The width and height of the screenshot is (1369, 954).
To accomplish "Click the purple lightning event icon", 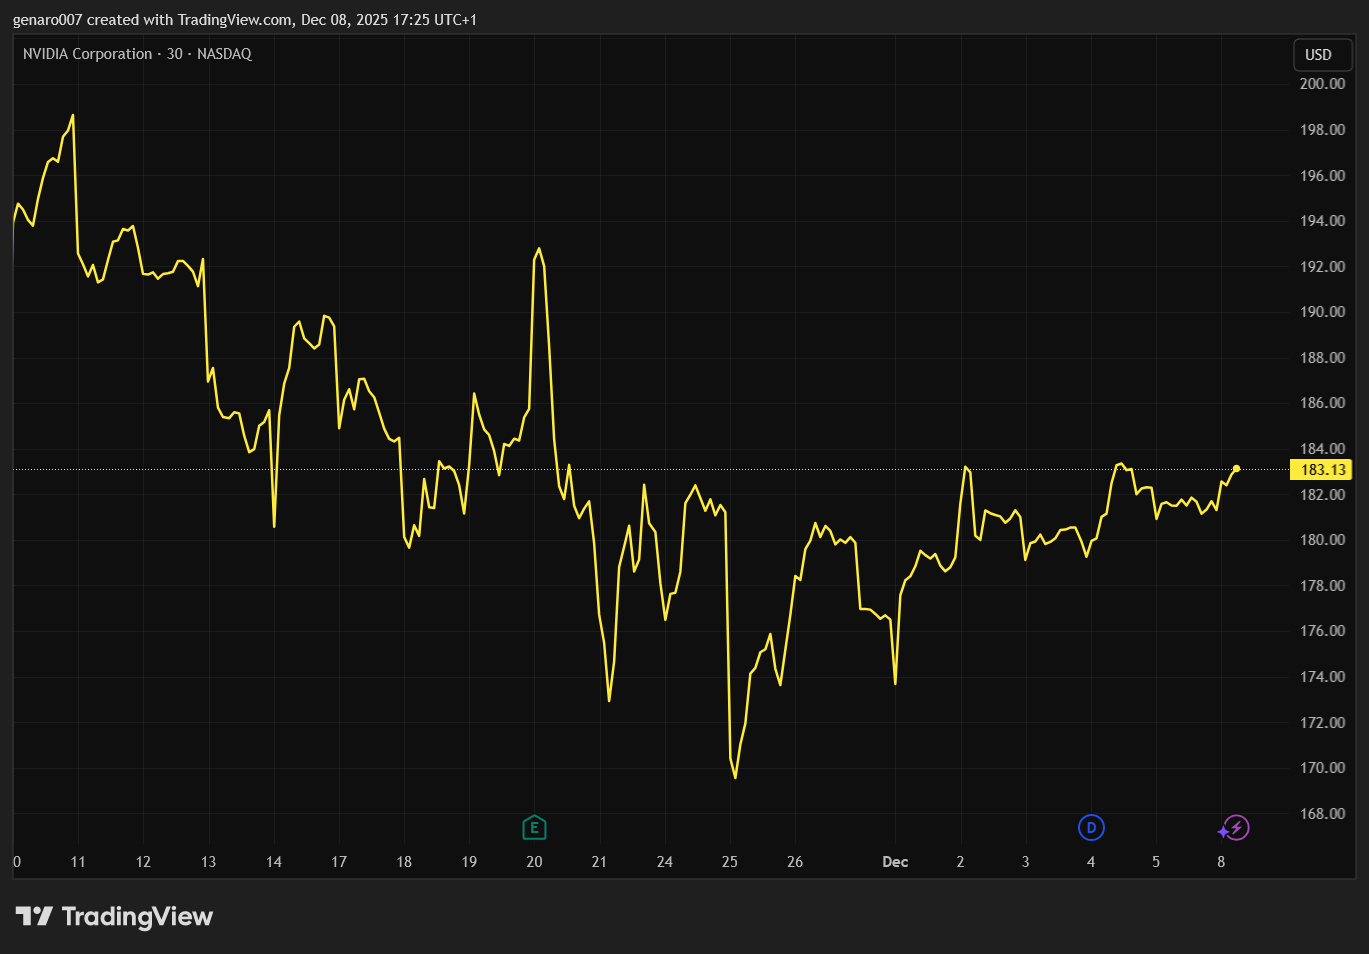I will tap(1236, 828).
